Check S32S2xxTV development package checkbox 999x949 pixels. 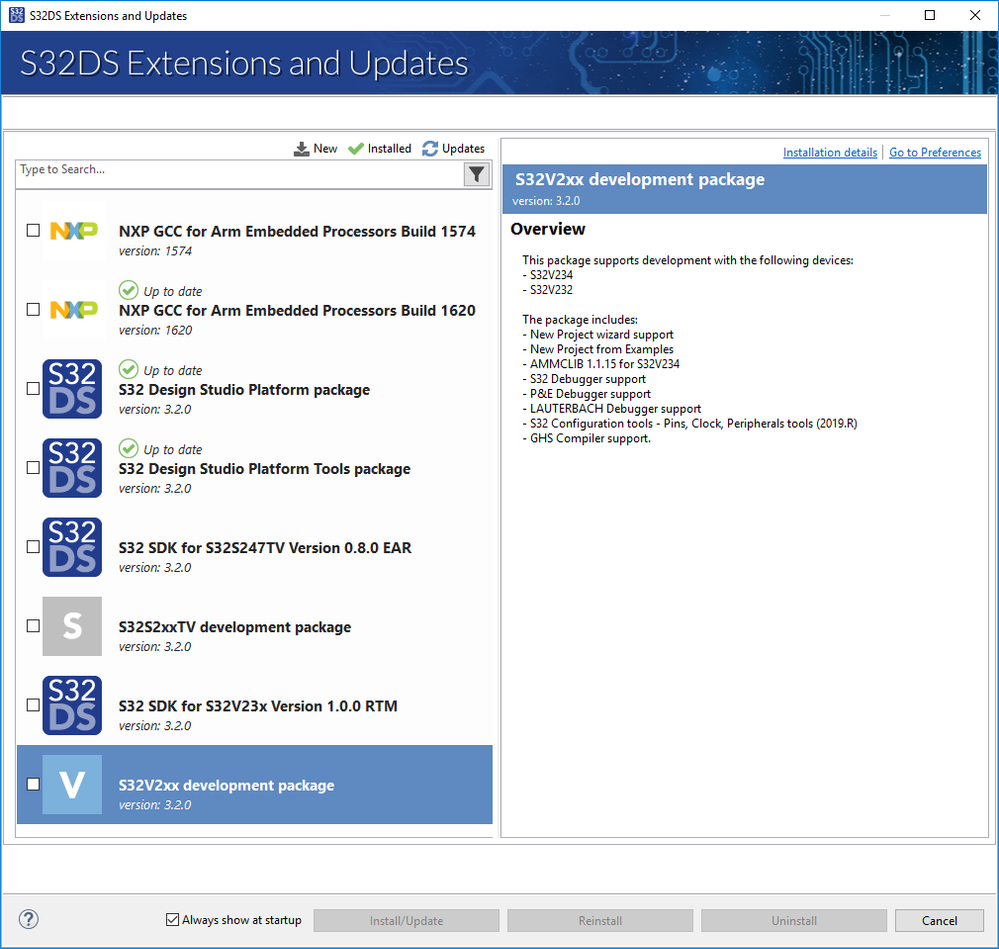pos(33,625)
